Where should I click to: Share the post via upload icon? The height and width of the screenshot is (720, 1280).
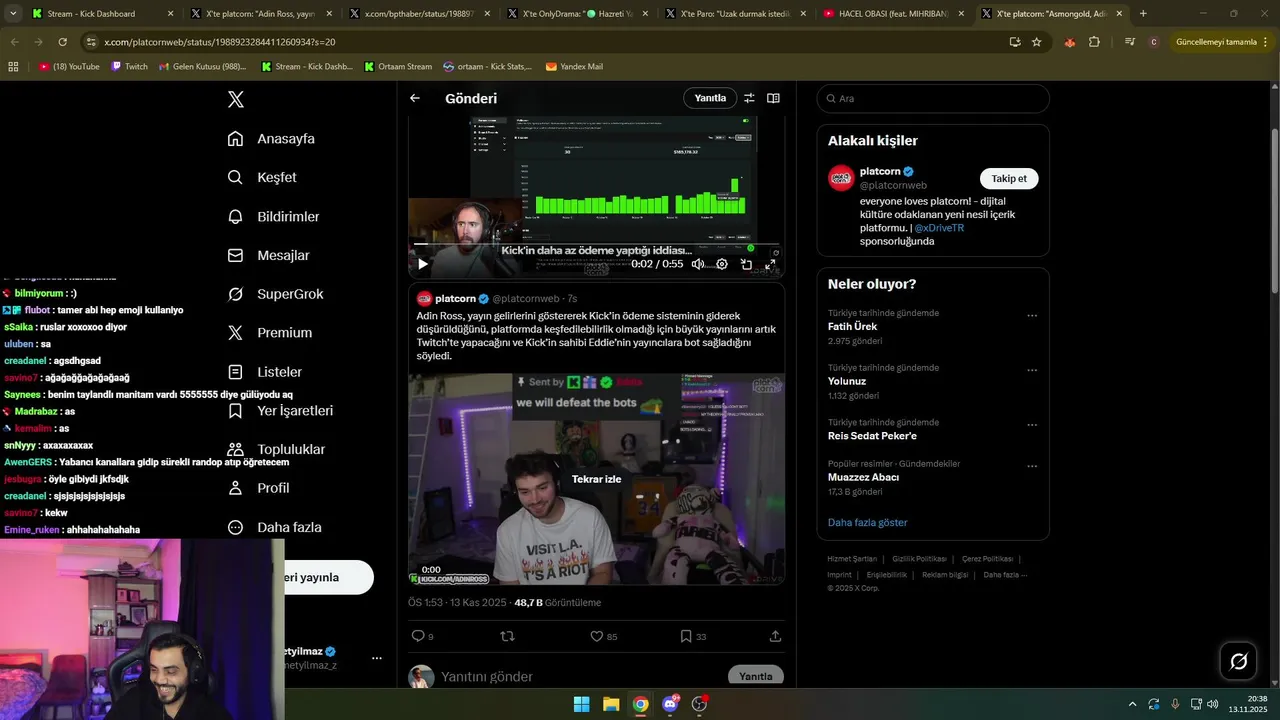coord(775,636)
